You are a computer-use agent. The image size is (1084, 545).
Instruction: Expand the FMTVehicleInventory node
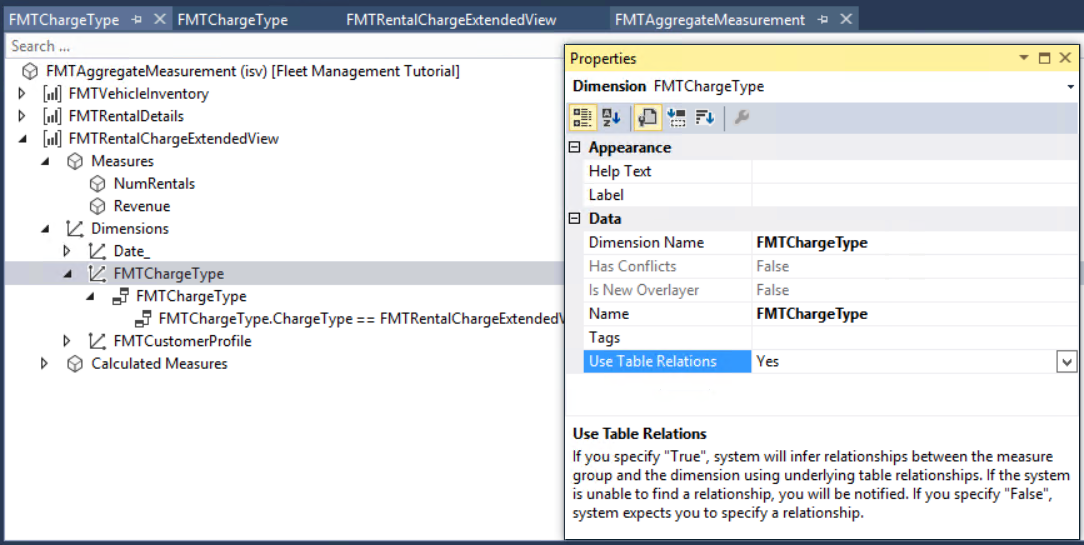(x=22, y=93)
